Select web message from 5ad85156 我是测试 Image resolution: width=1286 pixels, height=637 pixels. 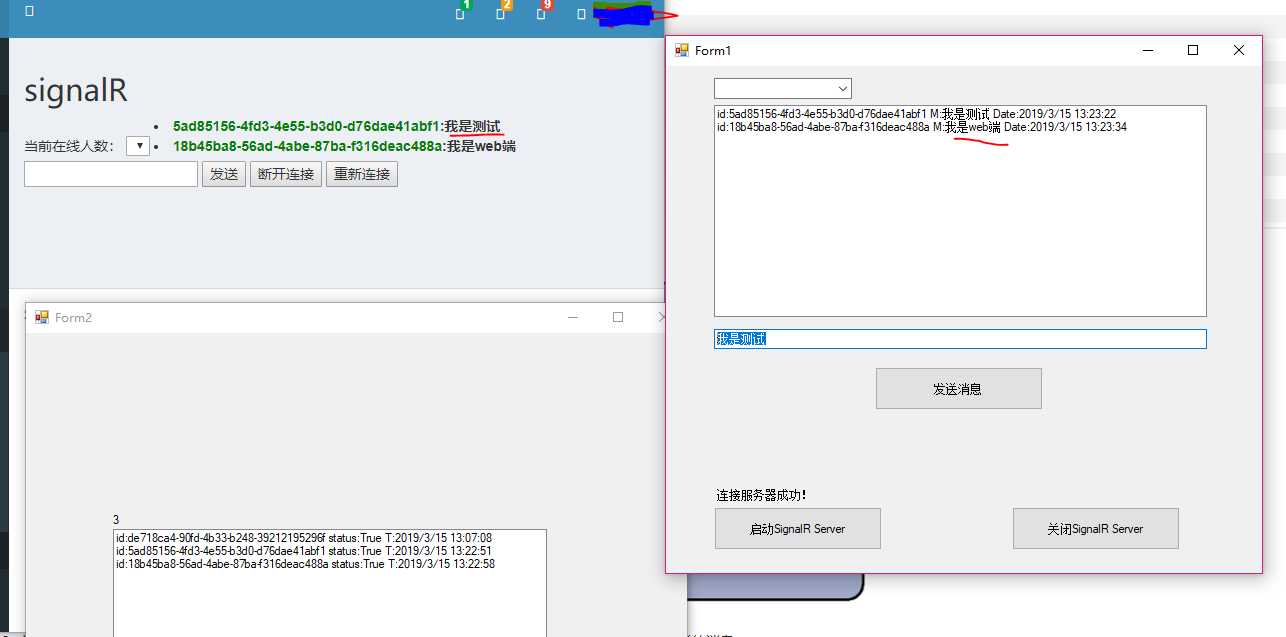tap(336, 127)
